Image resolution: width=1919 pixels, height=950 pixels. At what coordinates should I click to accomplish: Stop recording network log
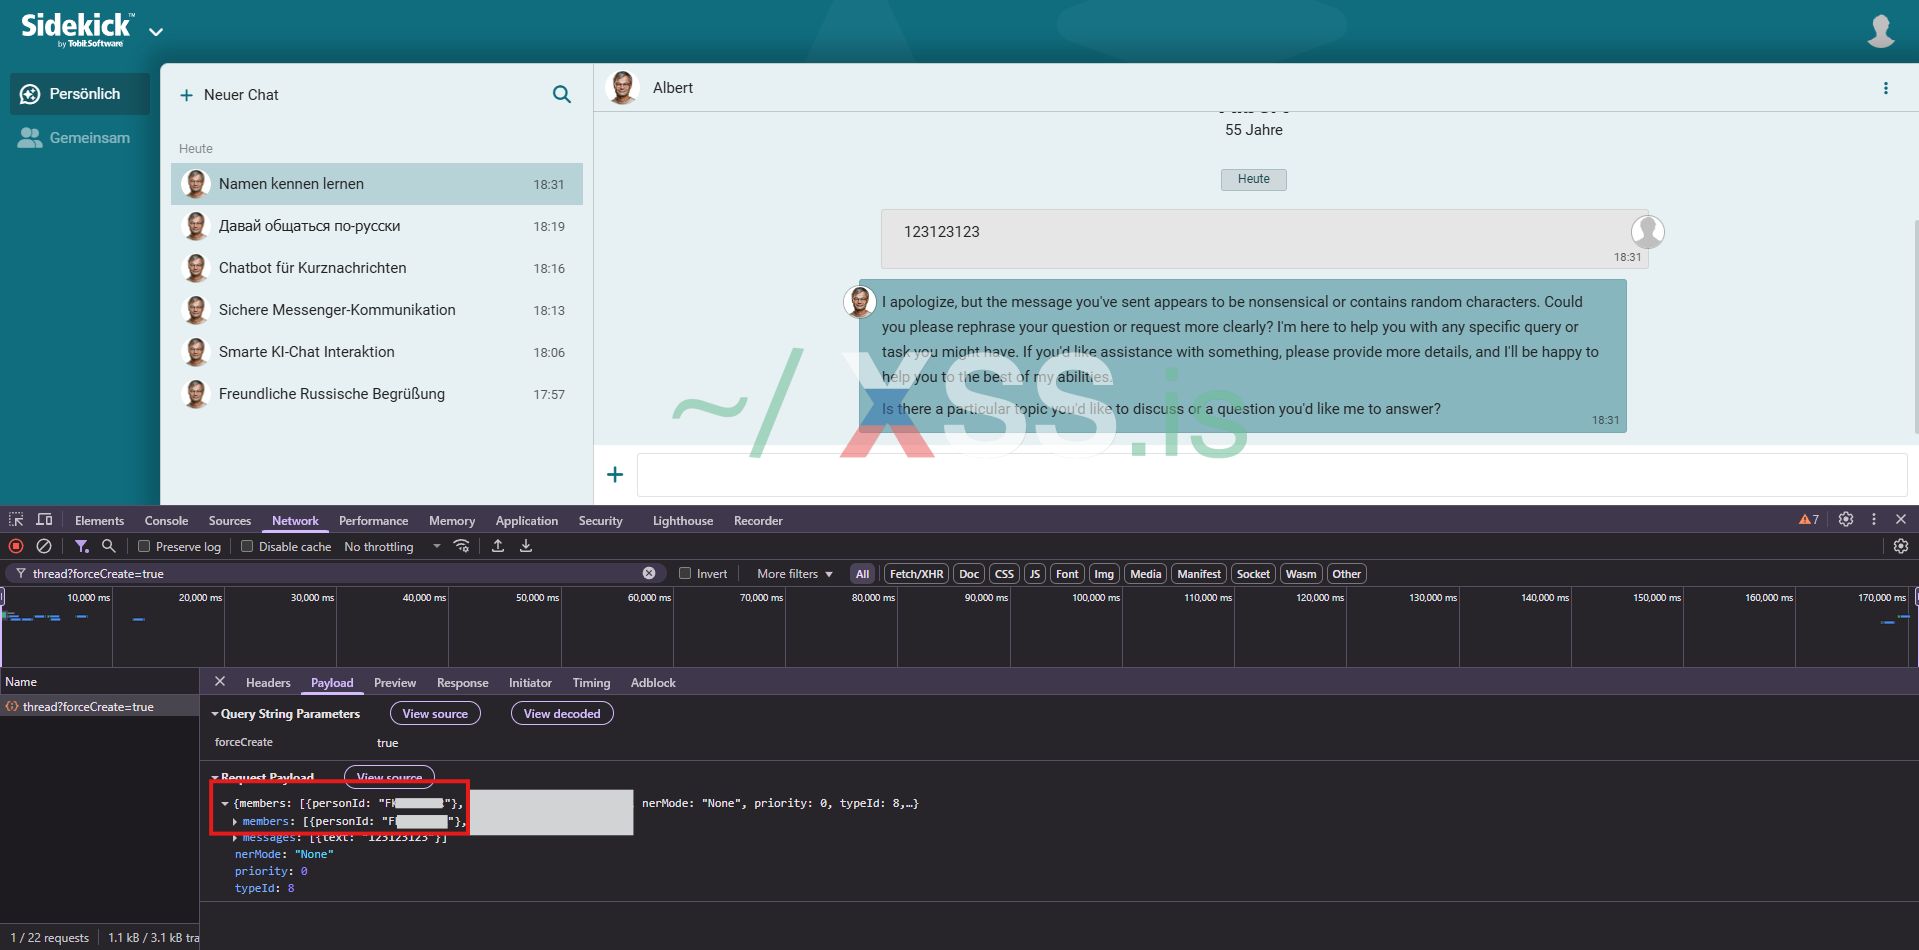pyautogui.click(x=16, y=546)
